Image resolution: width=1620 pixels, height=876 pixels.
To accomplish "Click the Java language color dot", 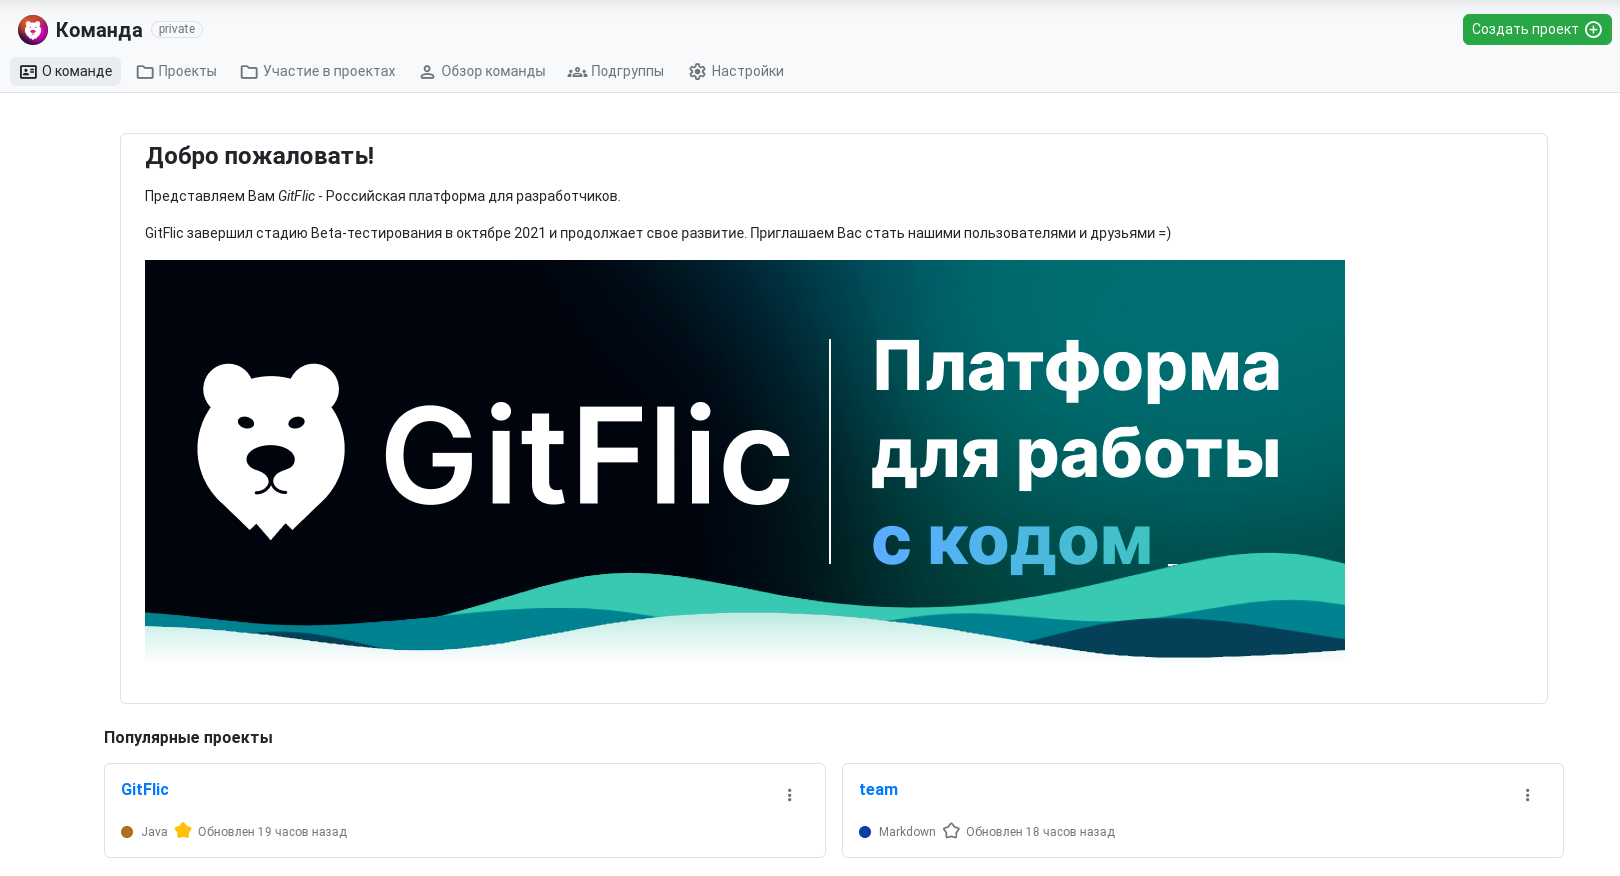I will 127,832.
